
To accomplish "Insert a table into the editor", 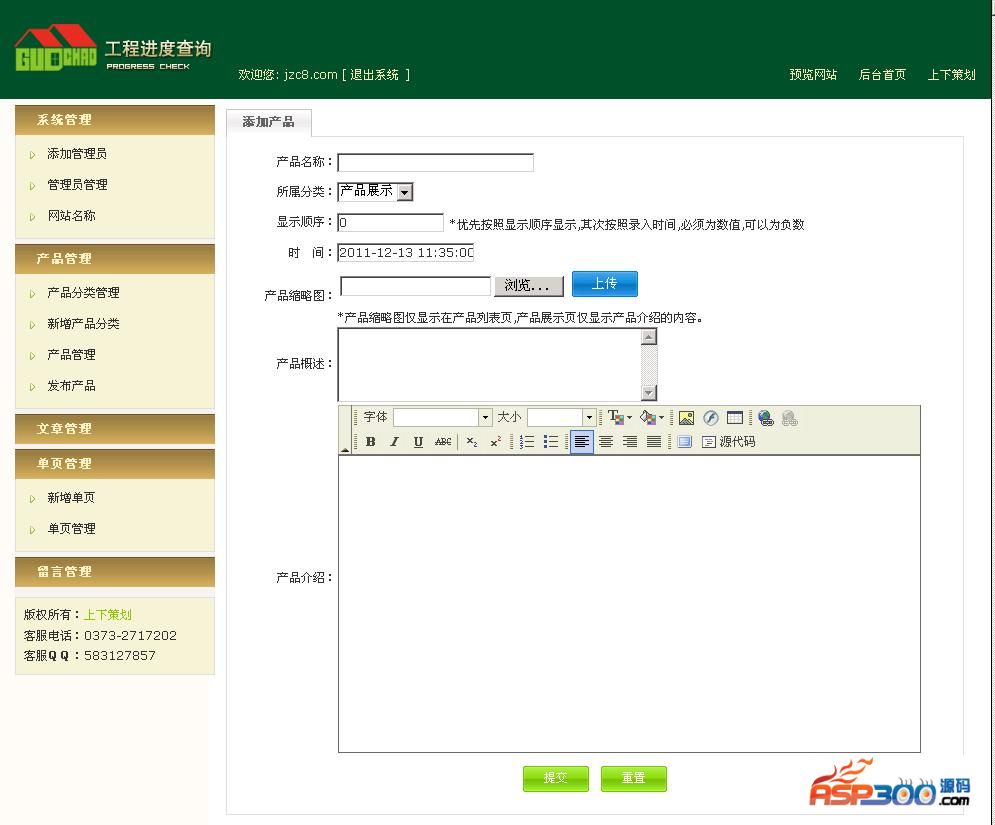I will point(735,418).
